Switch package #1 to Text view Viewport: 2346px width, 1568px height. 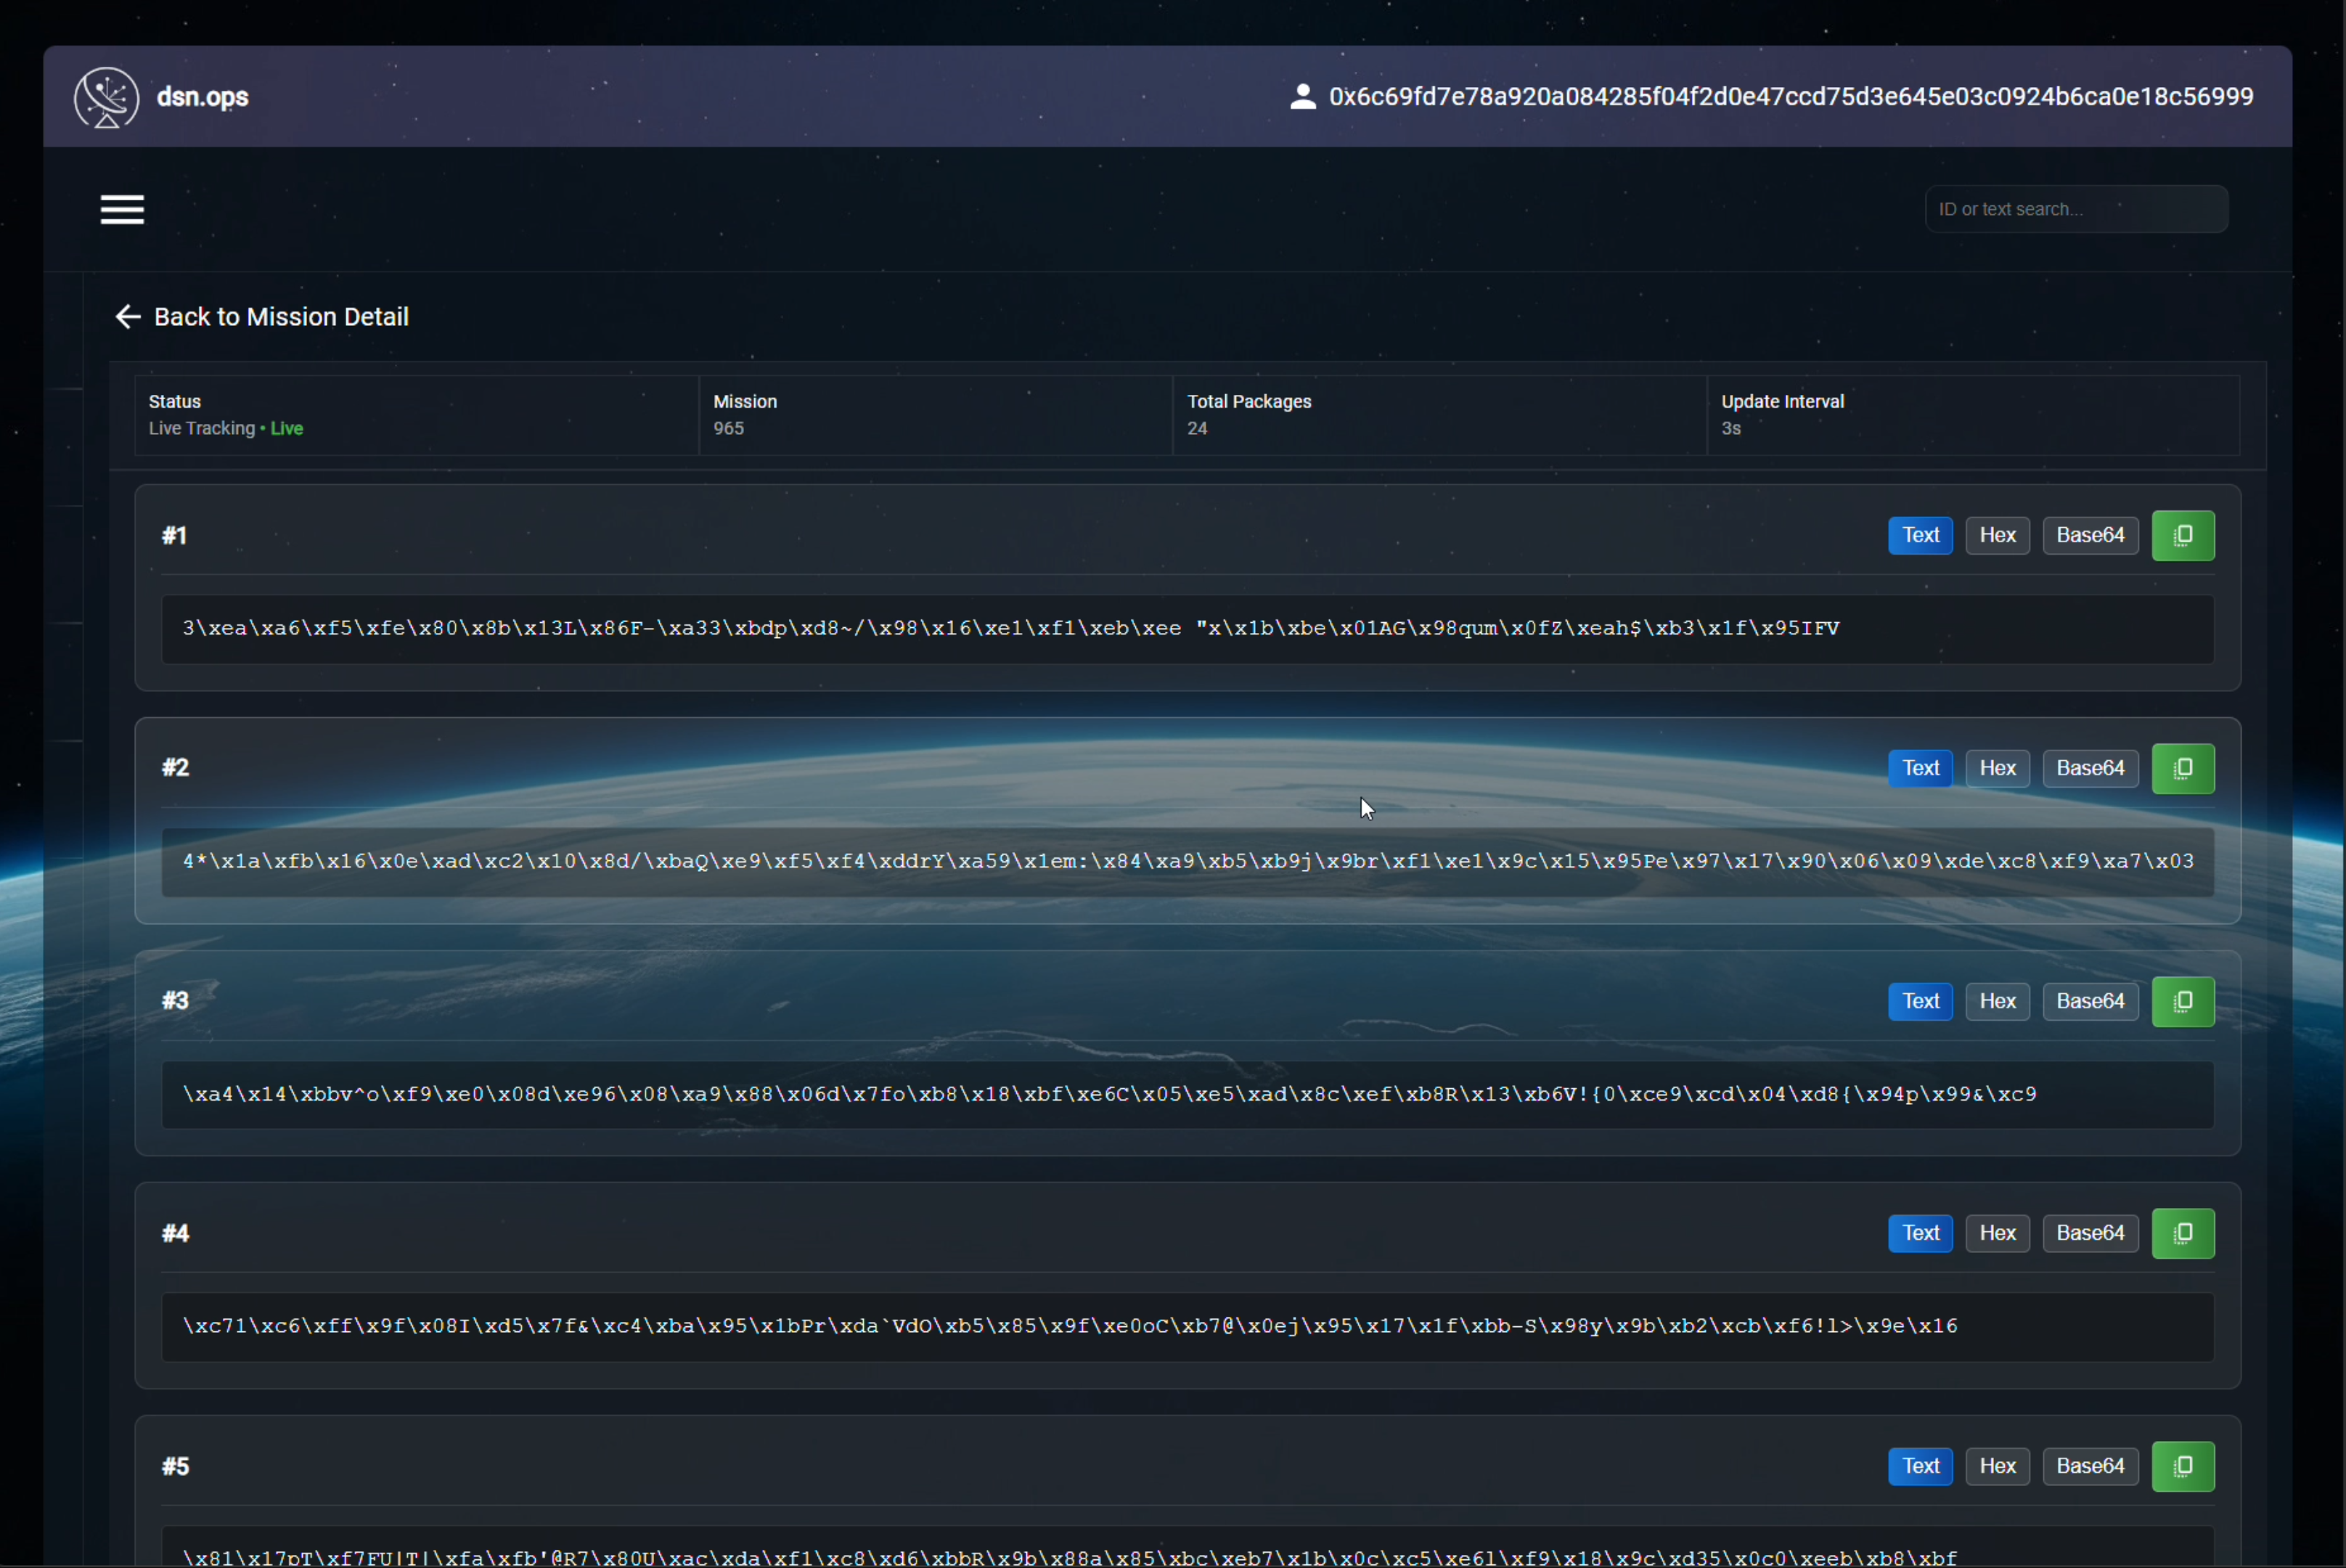[1920, 536]
